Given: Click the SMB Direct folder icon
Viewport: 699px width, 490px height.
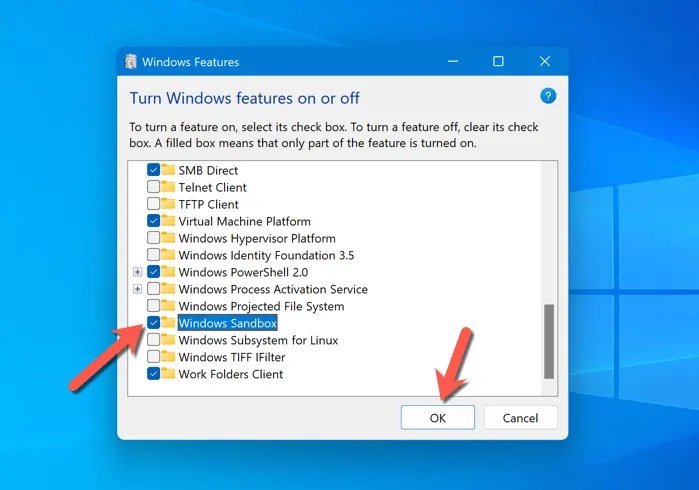Looking at the screenshot, I should 168,170.
